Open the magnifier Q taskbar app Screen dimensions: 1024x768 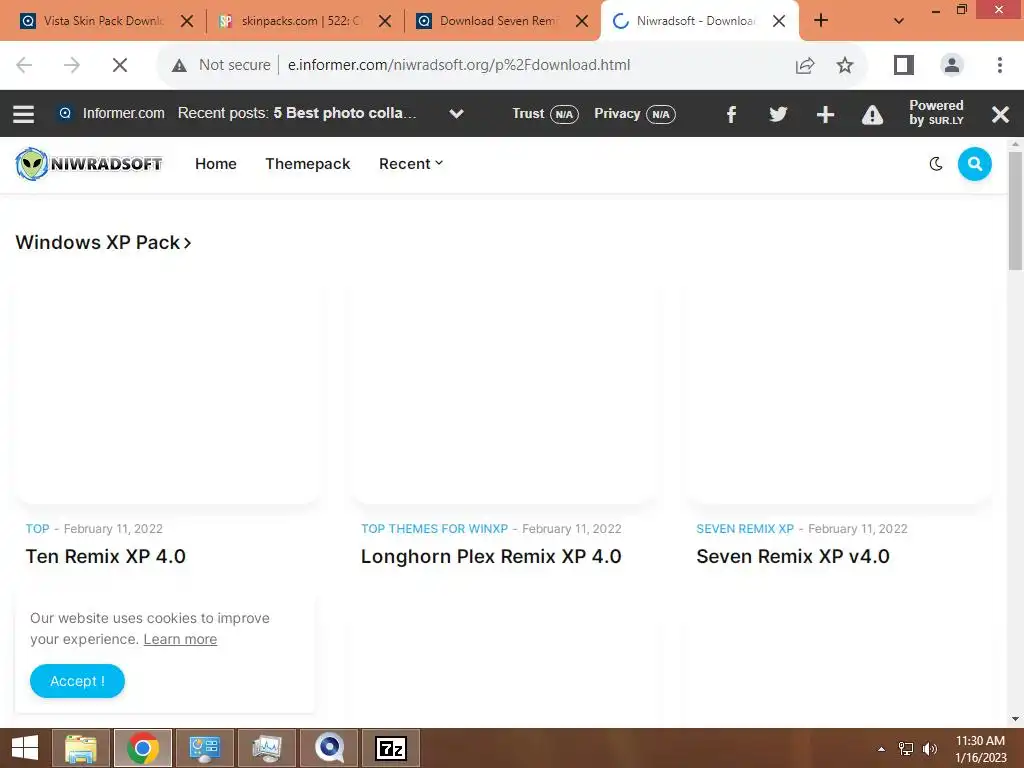pos(329,748)
